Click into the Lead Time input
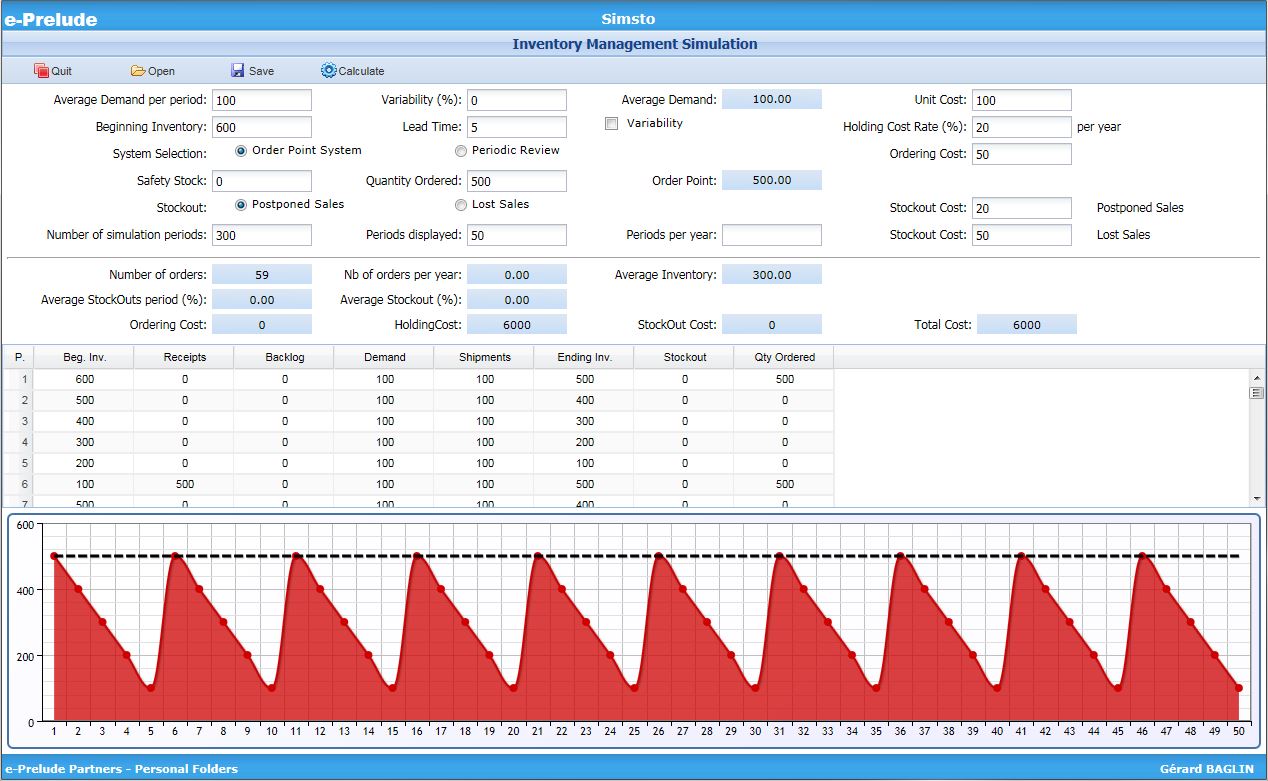This screenshot has width=1268, height=781. pyautogui.click(x=516, y=127)
